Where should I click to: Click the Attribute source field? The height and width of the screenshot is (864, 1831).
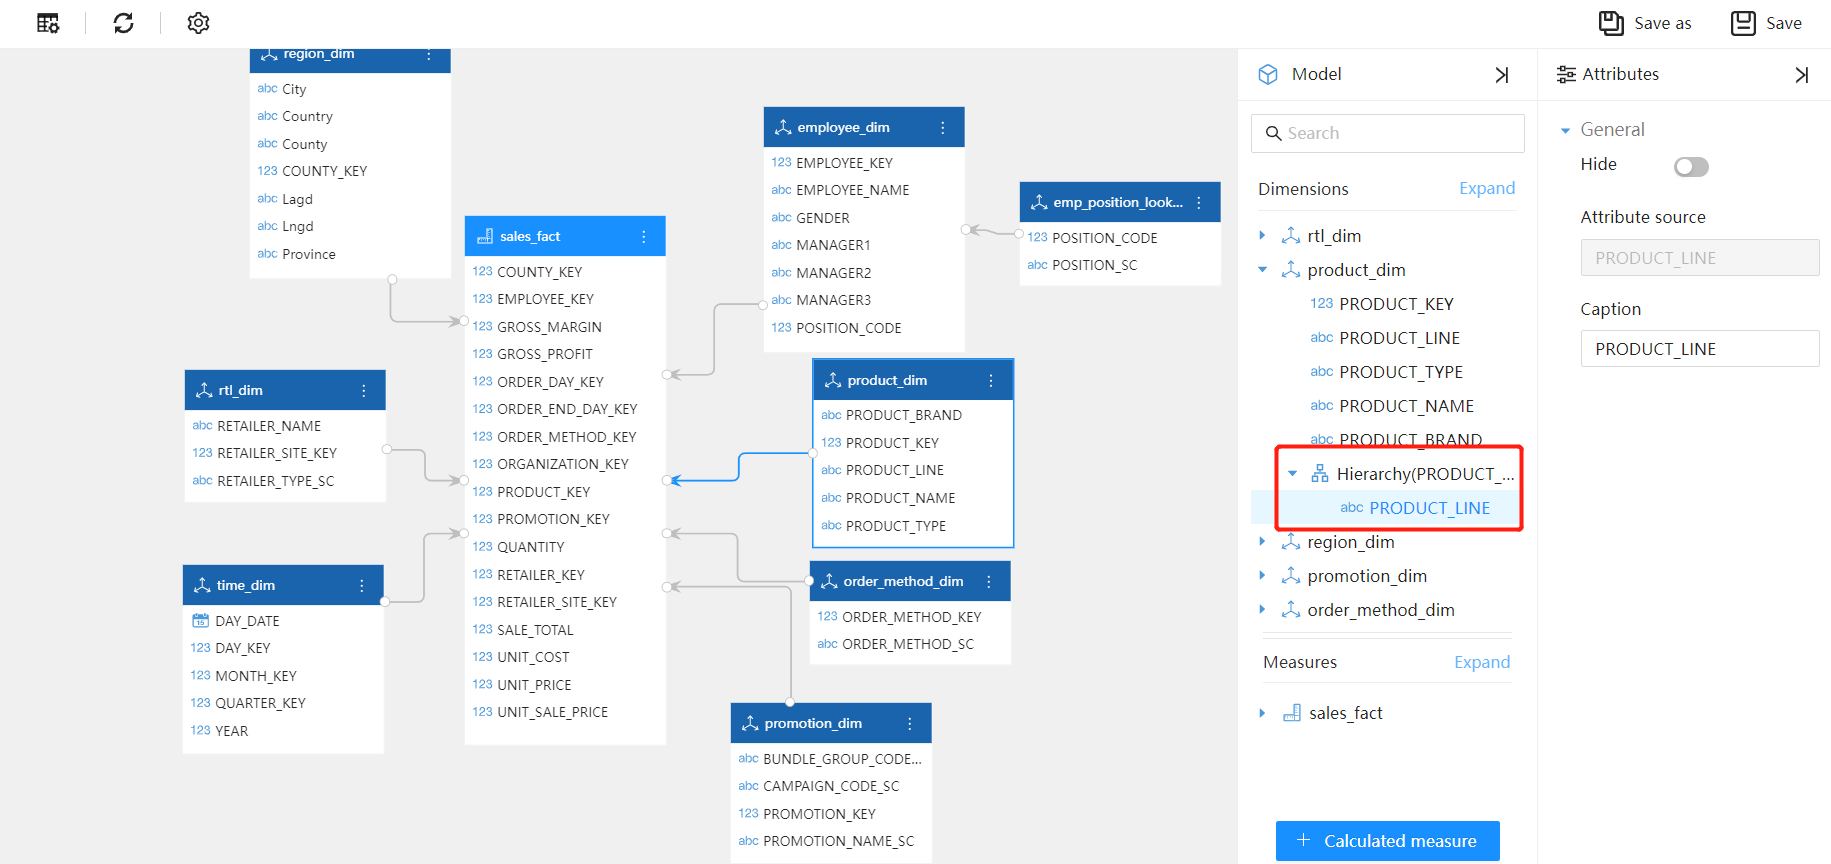pos(1700,258)
